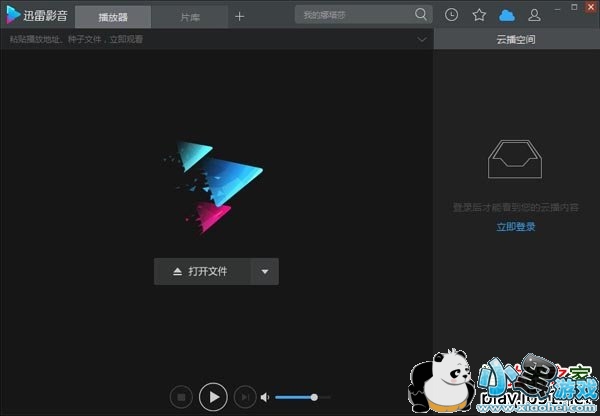This screenshot has height=416, width=600.
Task: Close the player window
Action: click(x=591, y=7)
